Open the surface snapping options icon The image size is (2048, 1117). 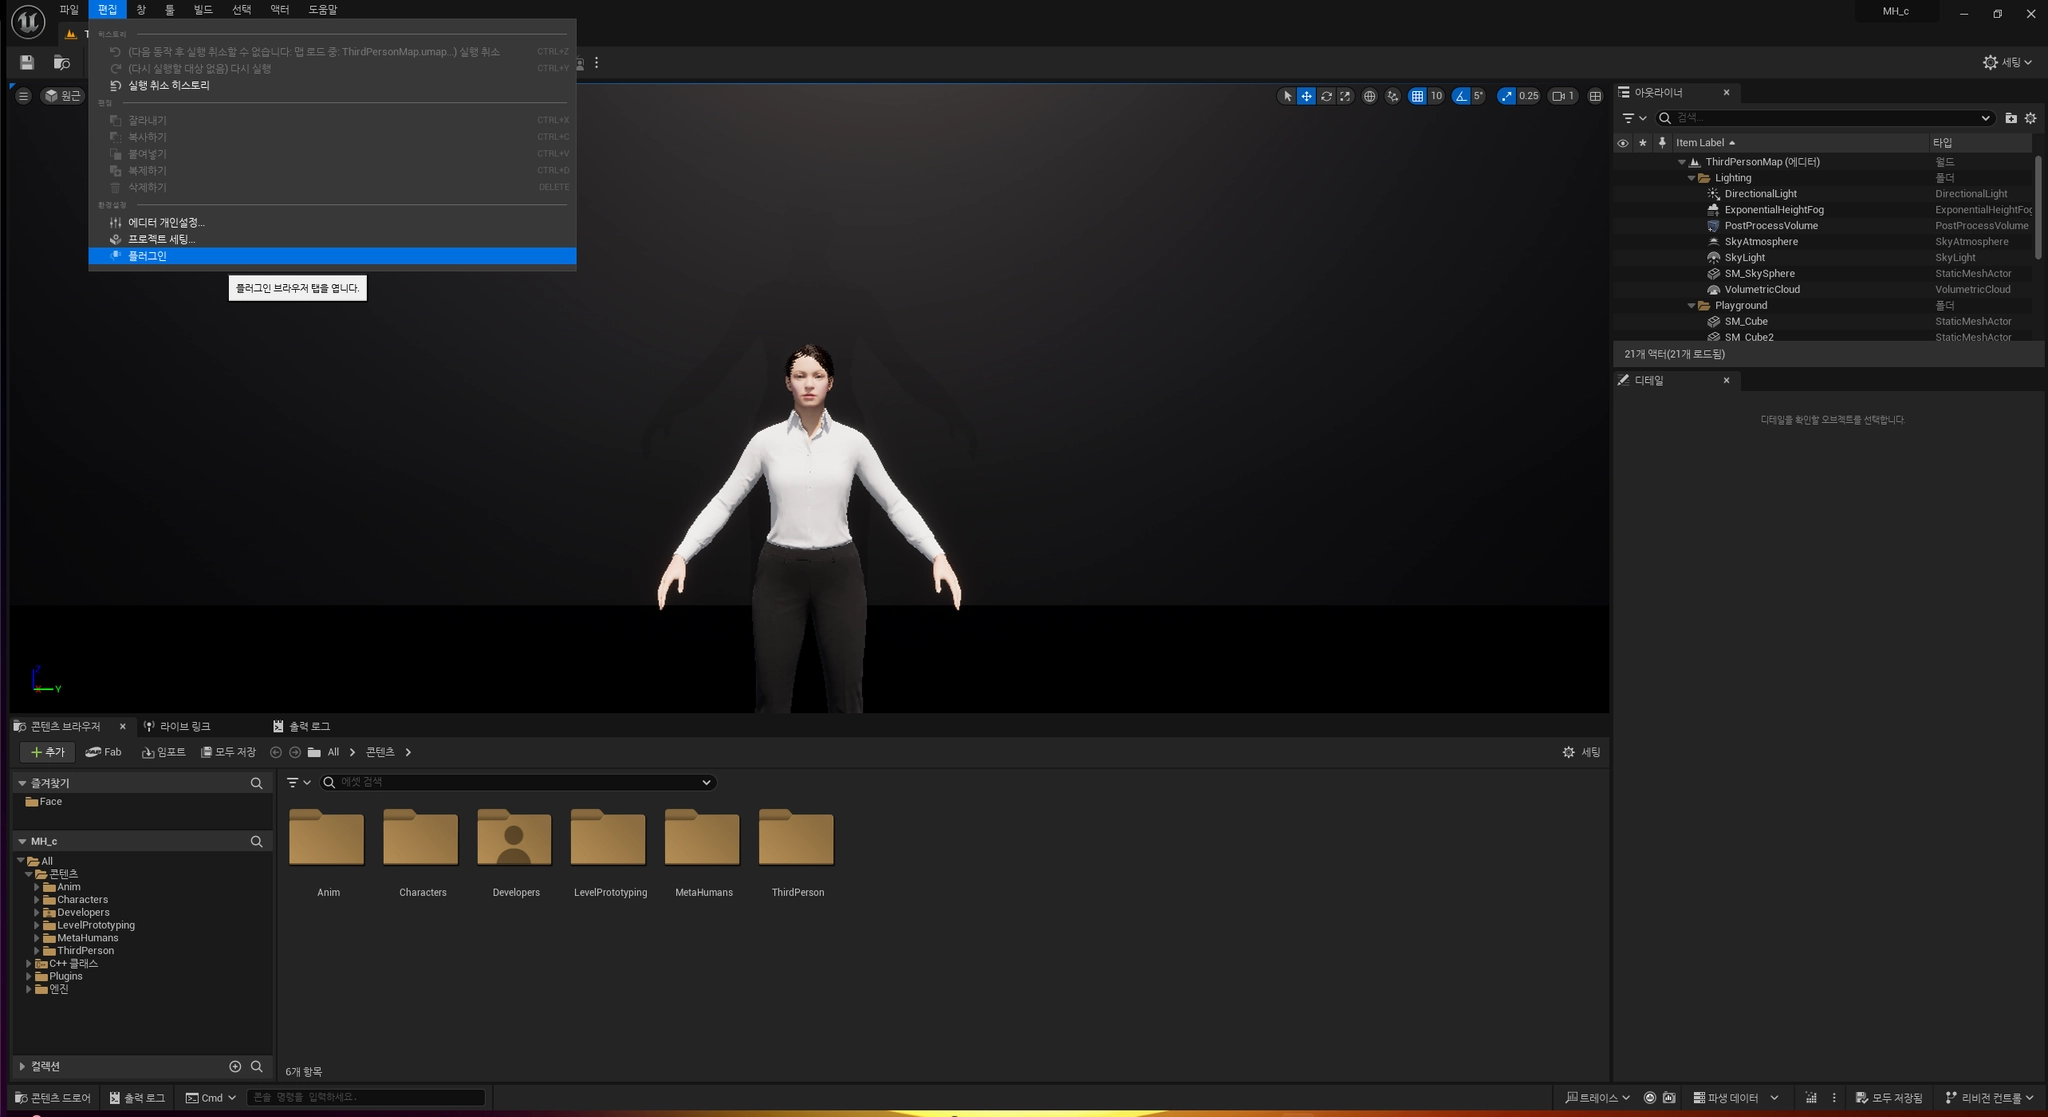1392,96
